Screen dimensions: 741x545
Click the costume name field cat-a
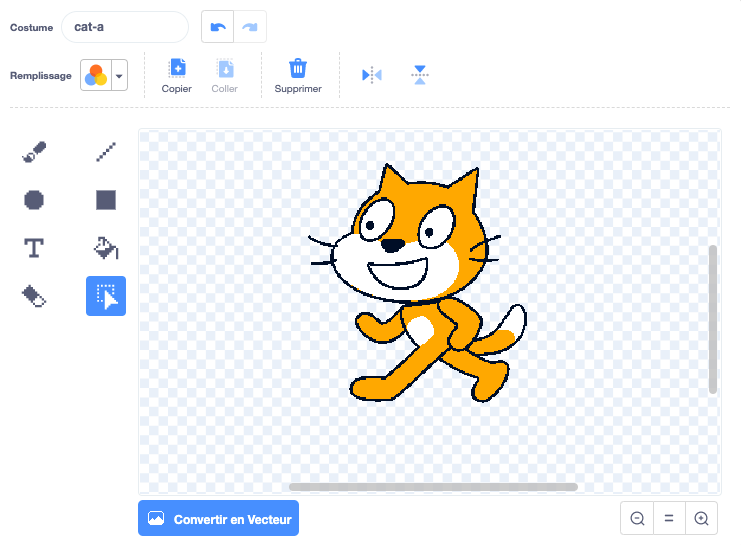(125, 27)
